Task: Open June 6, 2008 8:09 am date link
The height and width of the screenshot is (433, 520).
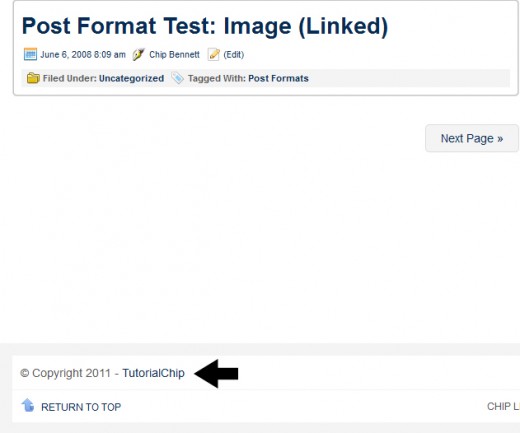Action: click(83, 55)
